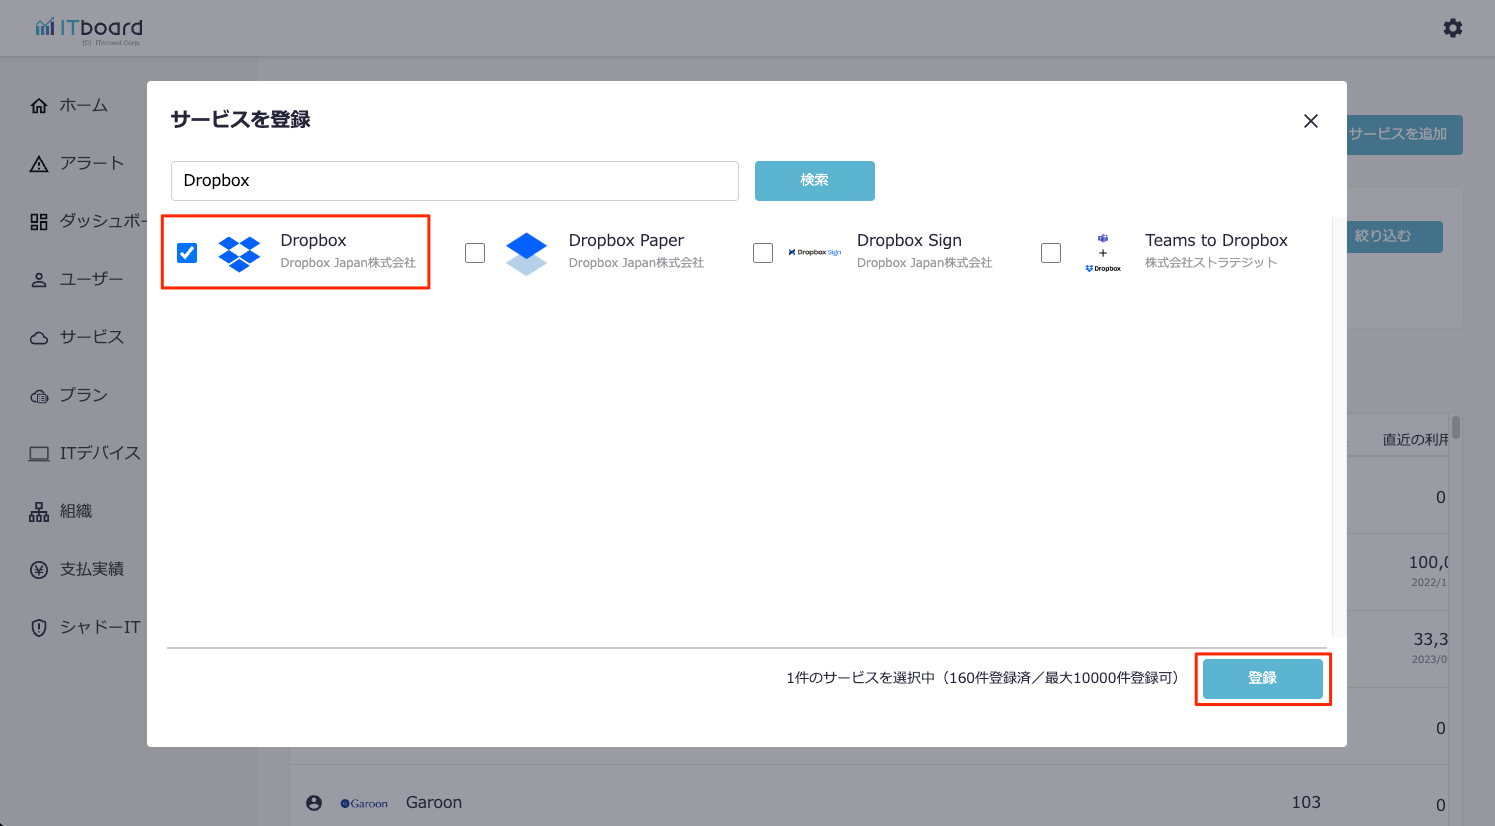This screenshot has width=1495, height=826.
Task: Open settings with the gear icon
Action: coord(1453,28)
